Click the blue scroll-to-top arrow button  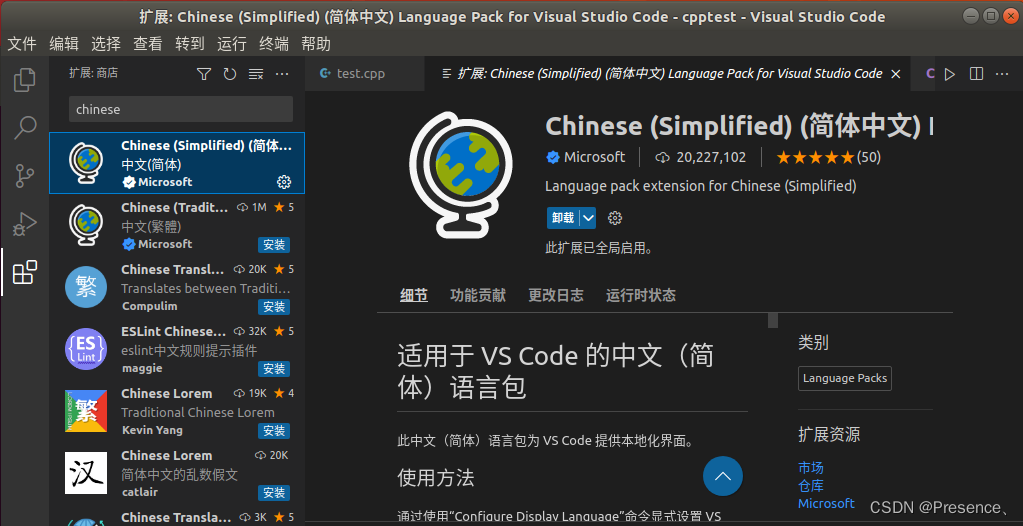point(723,476)
